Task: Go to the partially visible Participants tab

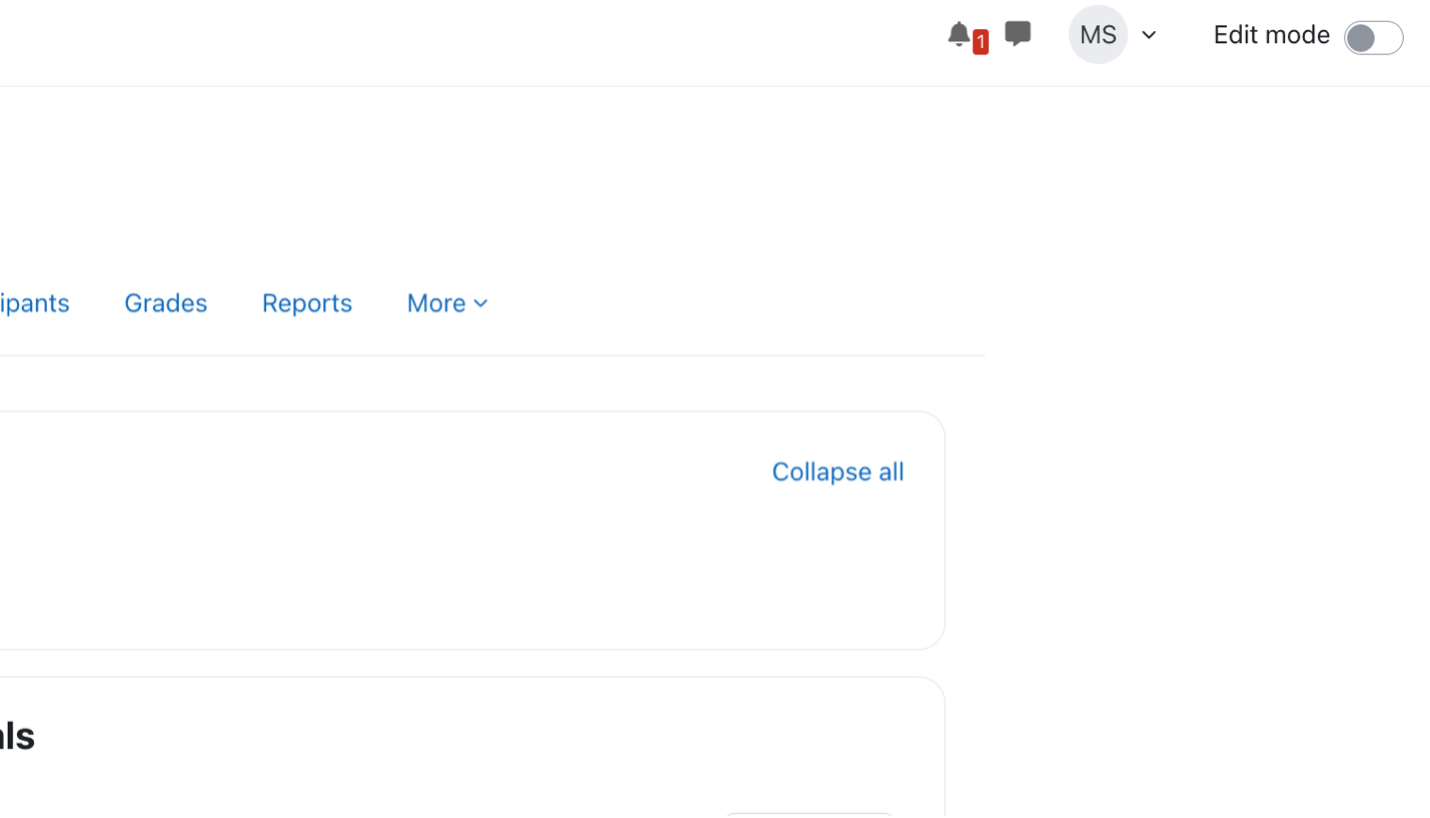Action: 34,303
